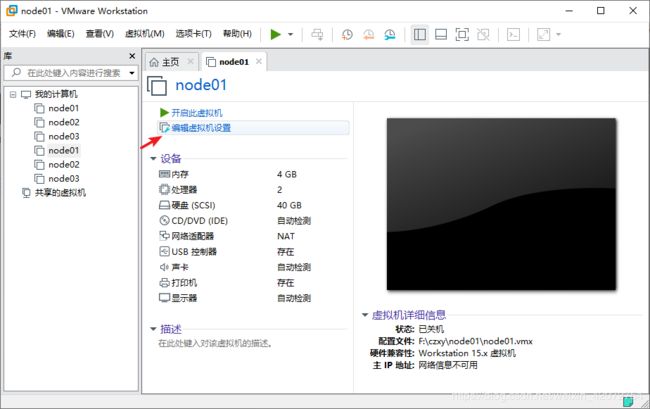Click the library search input field
The width and height of the screenshot is (650, 409).
pos(71,73)
